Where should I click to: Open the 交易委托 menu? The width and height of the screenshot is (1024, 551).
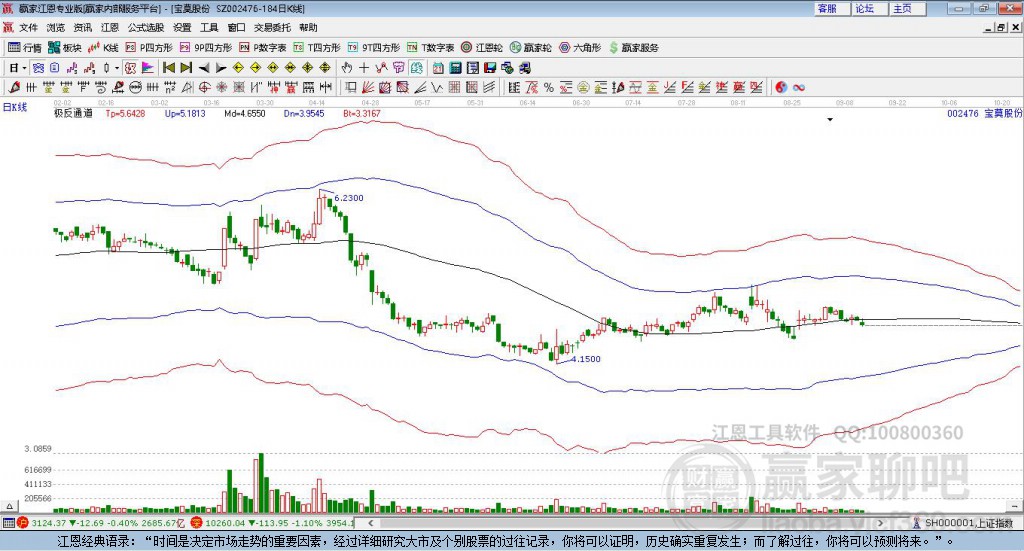click(272, 27)
